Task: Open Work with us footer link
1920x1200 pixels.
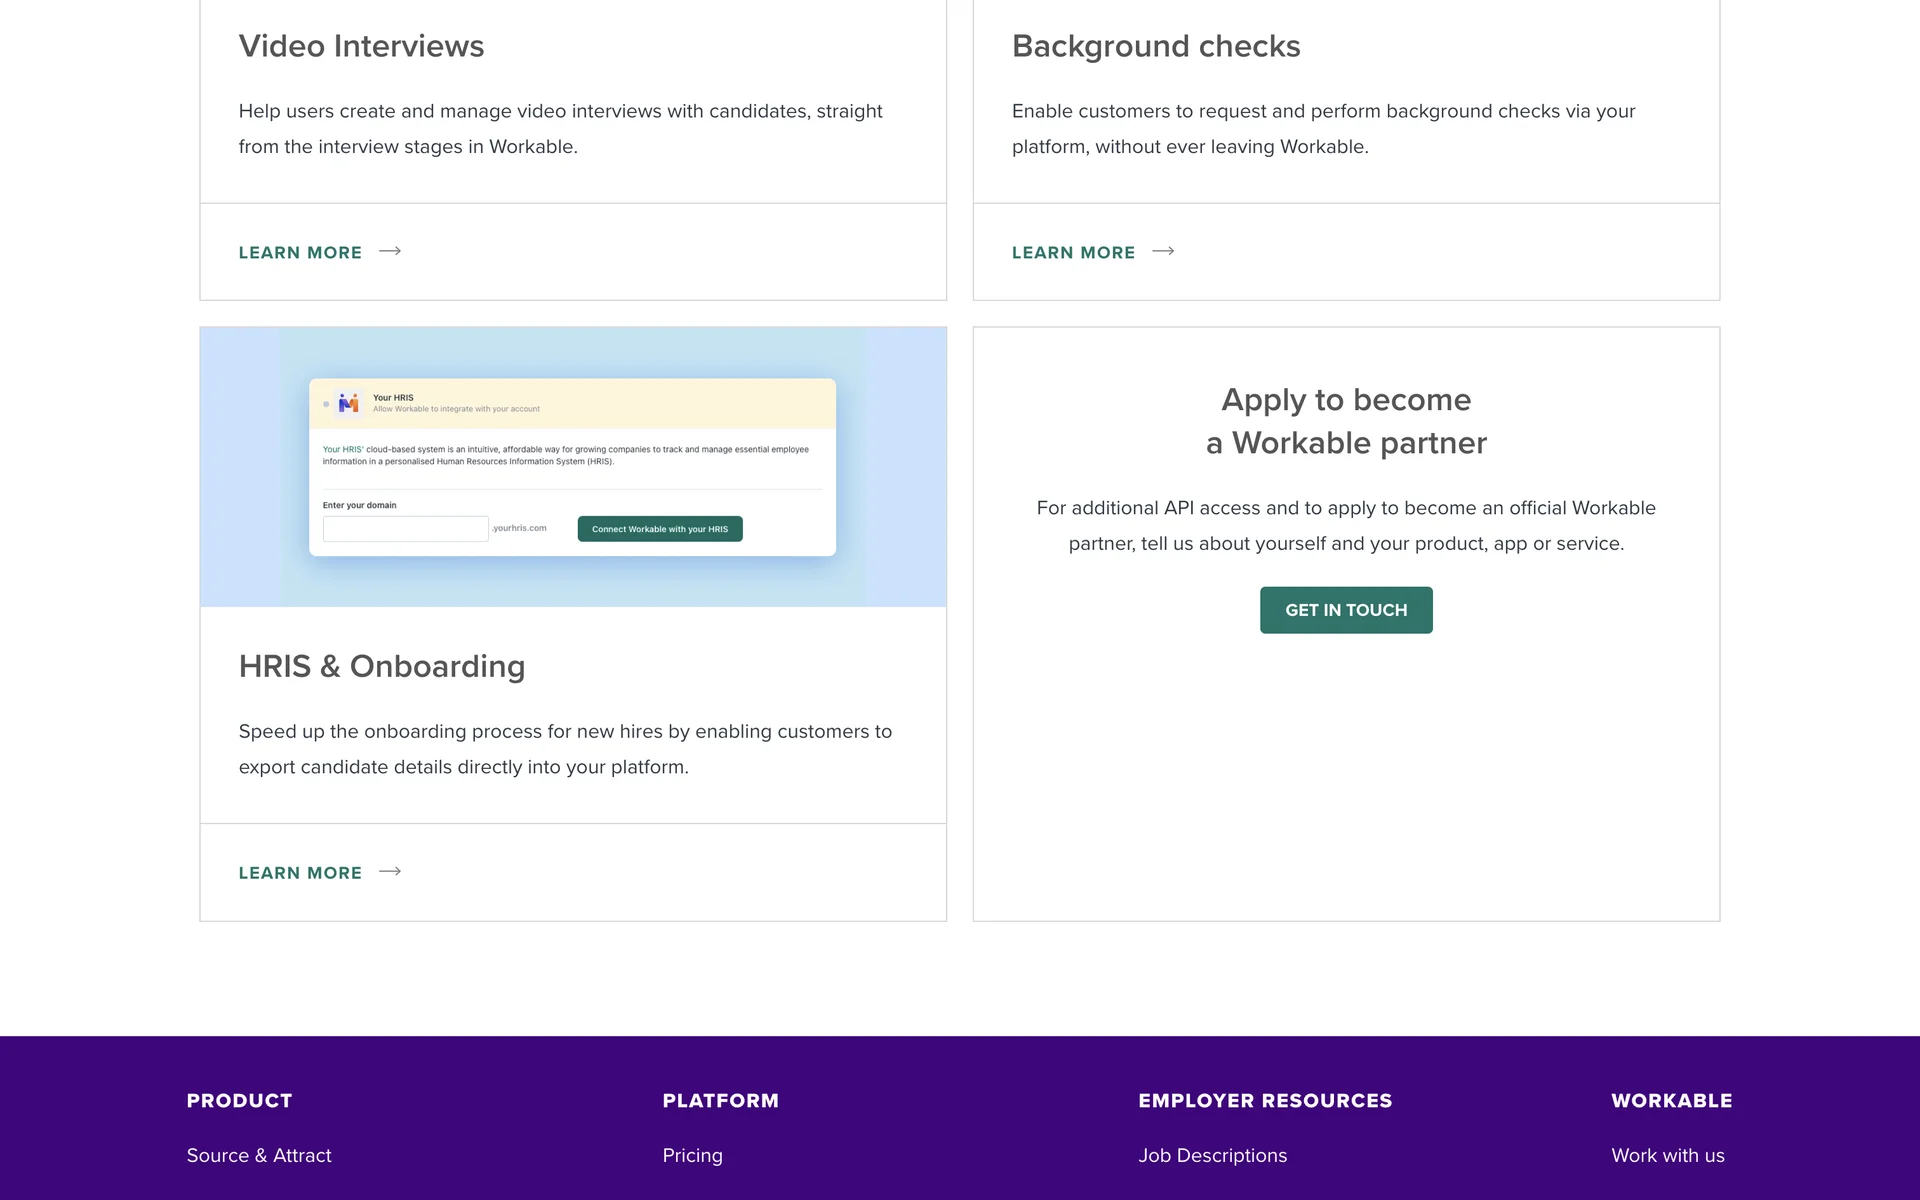Action: (1667, 1155)
